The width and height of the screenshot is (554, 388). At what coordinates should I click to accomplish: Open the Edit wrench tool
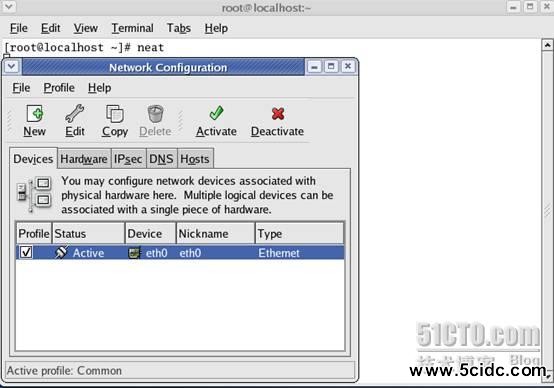click(75, 114)
